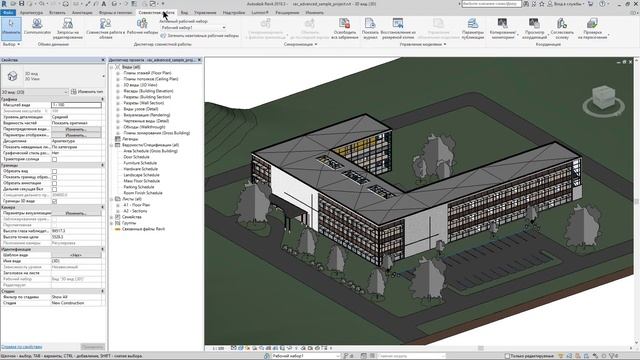Expand Groups (Группы) tree node
The width and height of the screenshot is (640, 360).
(x=112, y=223)
